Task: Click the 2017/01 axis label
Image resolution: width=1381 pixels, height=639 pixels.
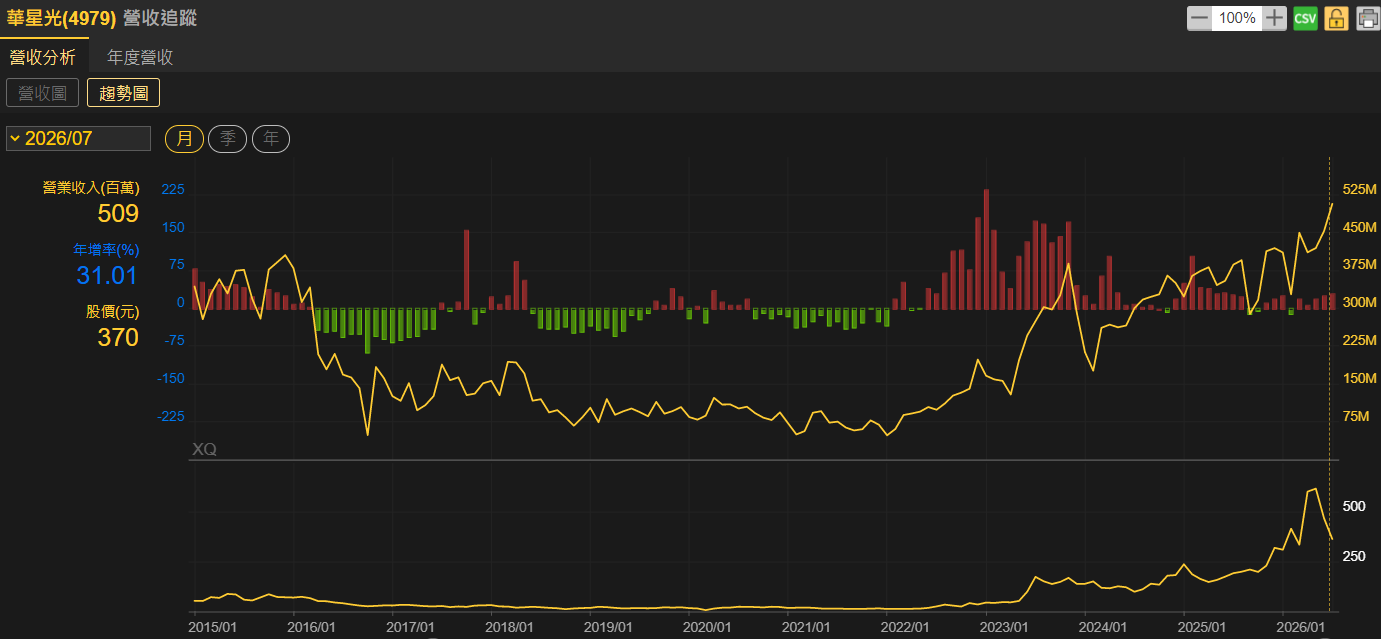Action: [x=410, y=627]
